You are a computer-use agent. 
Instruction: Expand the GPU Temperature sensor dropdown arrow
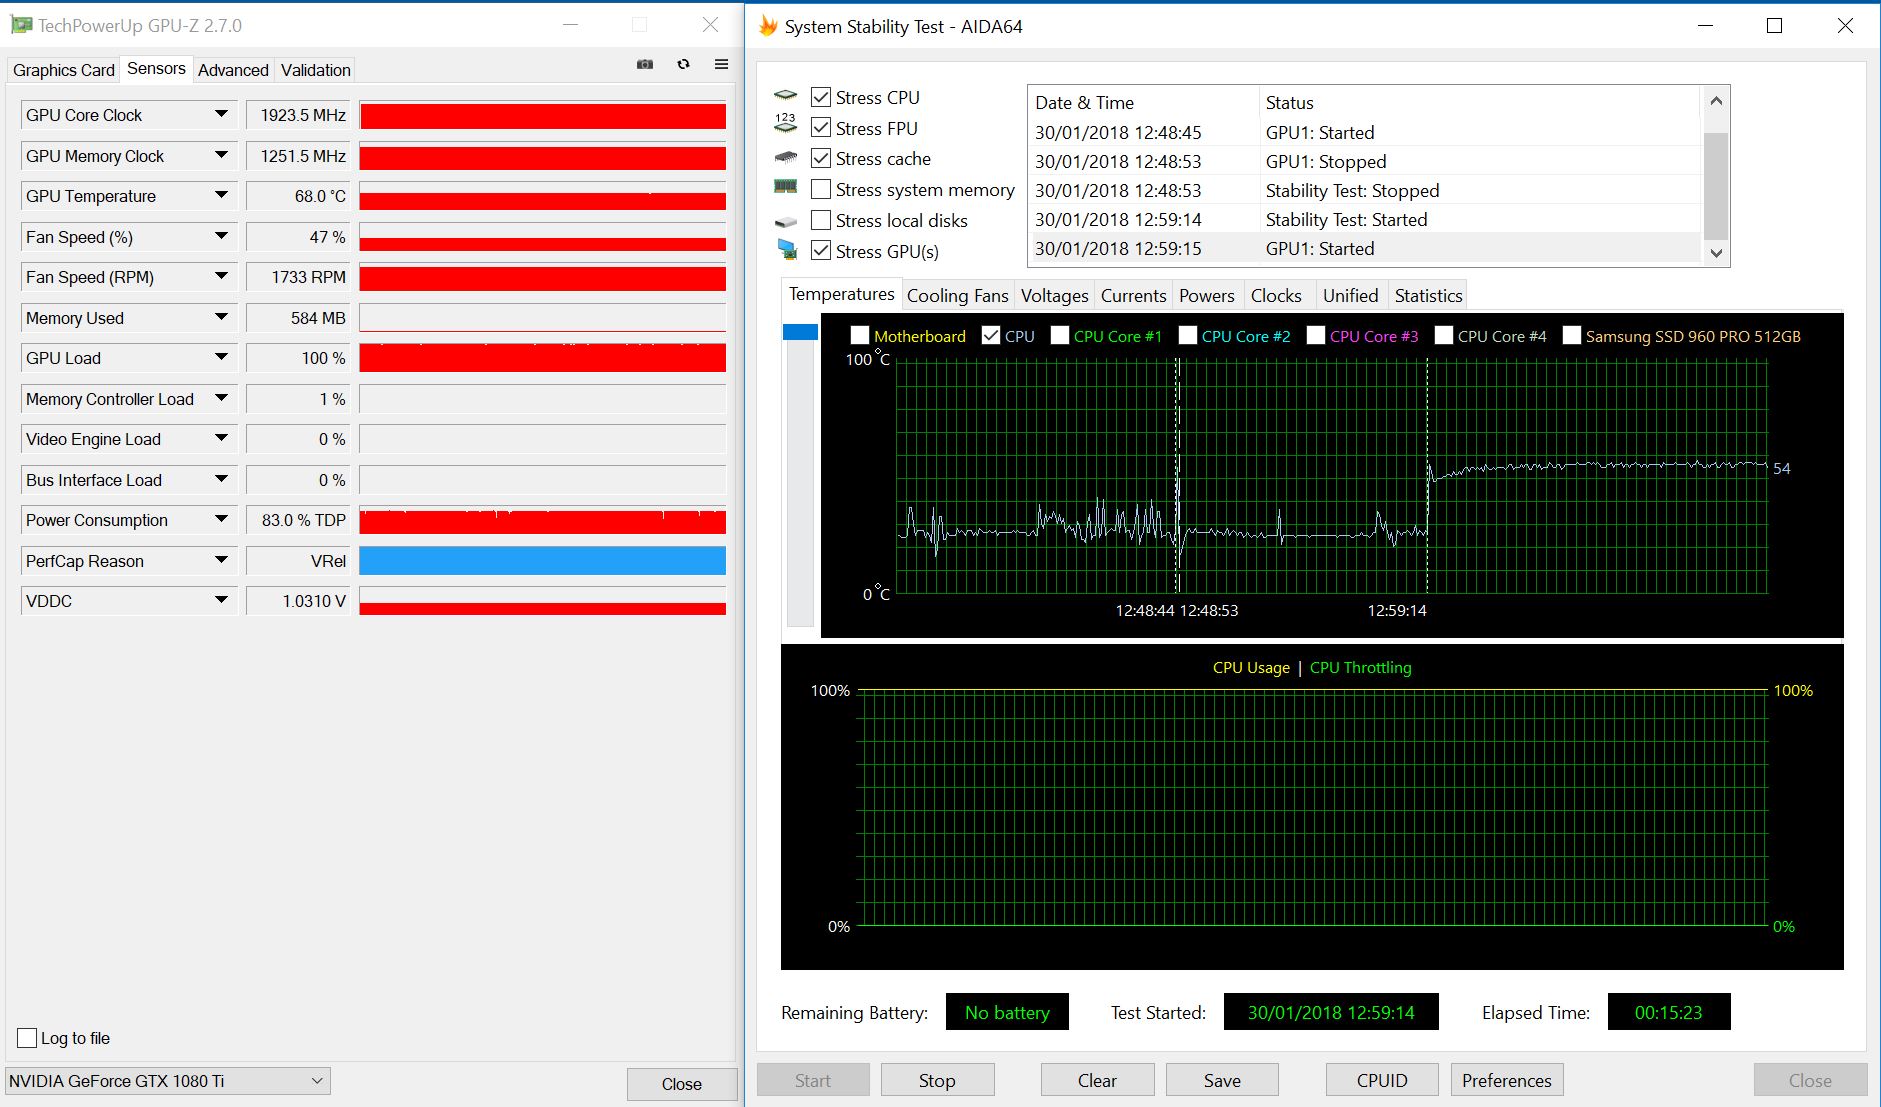[x=221, y=196]
